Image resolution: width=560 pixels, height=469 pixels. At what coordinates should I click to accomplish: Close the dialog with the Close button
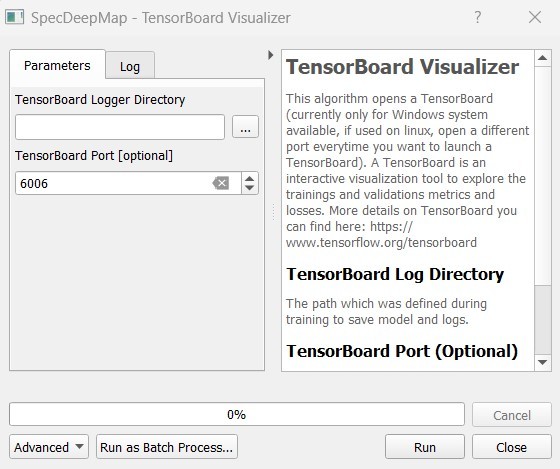(511, 447)
